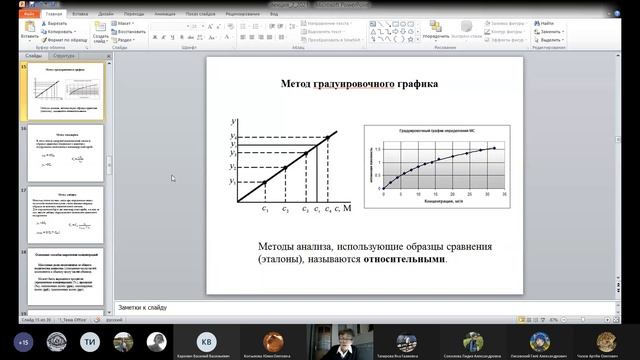
Task: Toggle text shadow formatting
Action: pos(182,37)
